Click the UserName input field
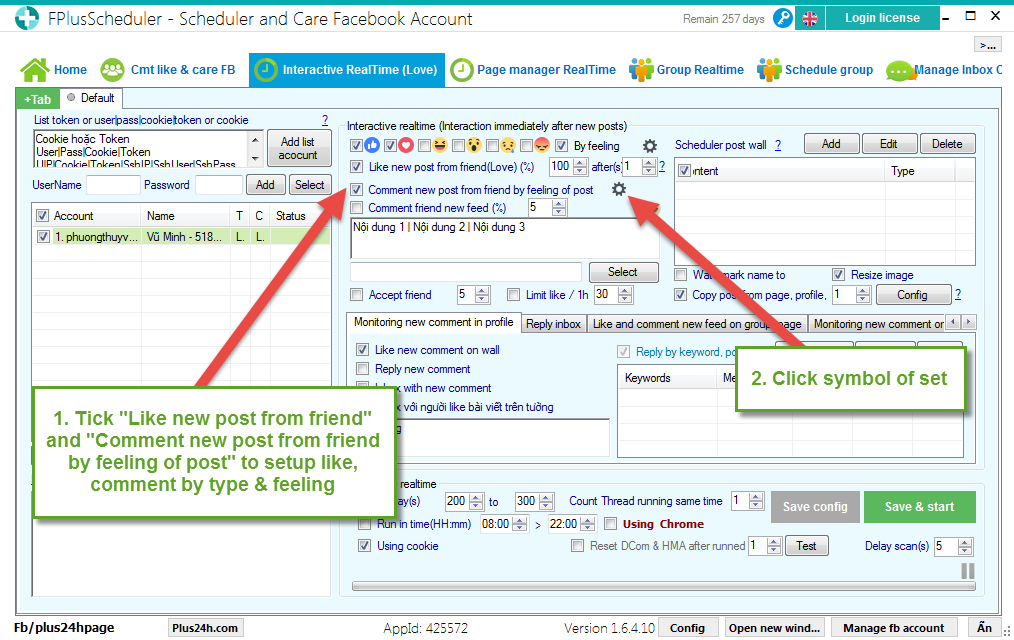Image resolution: width=1014 pixels, height=640 pixels. click(x=113, y=185)
